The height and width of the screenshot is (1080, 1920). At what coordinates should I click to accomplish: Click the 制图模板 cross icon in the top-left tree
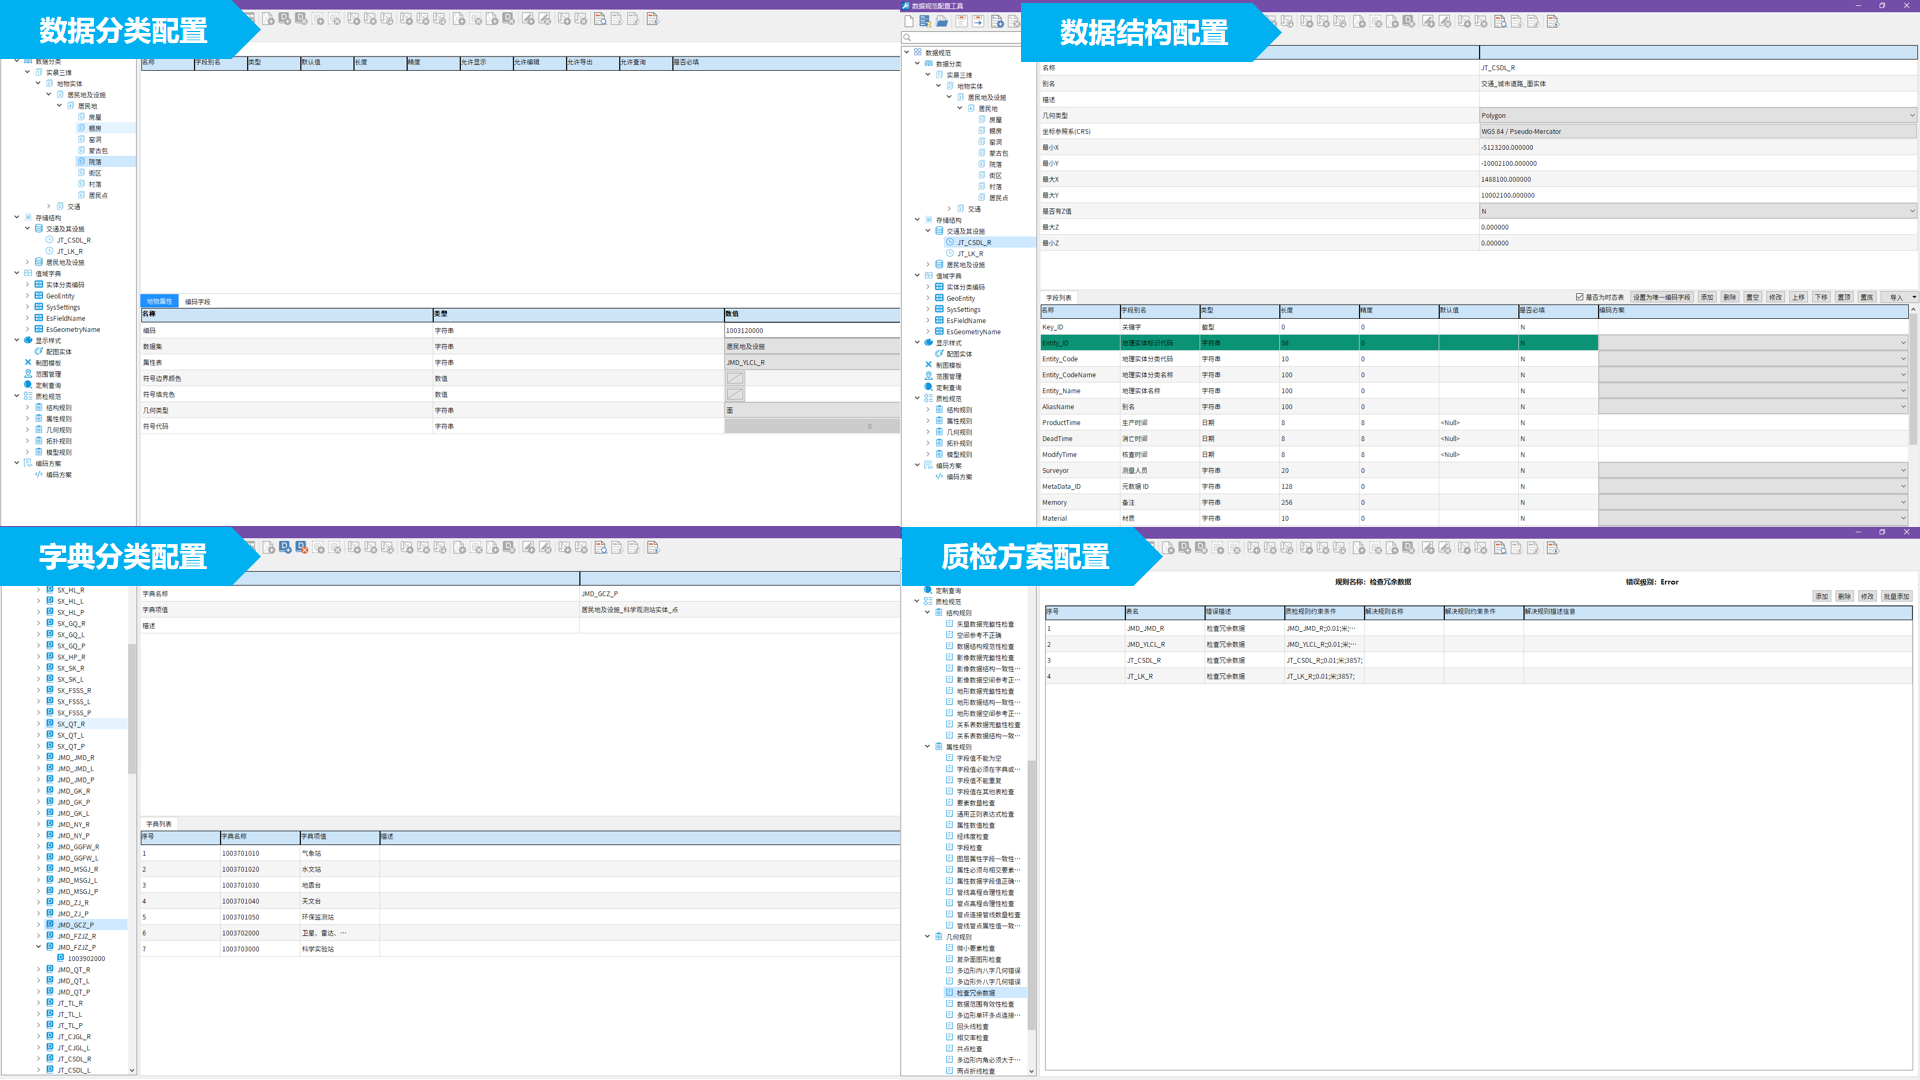point(28,363)
